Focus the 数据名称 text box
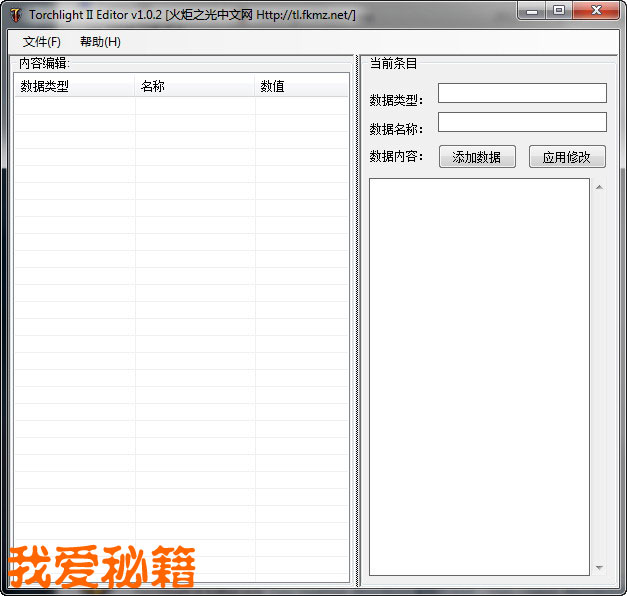 point(521,122)
